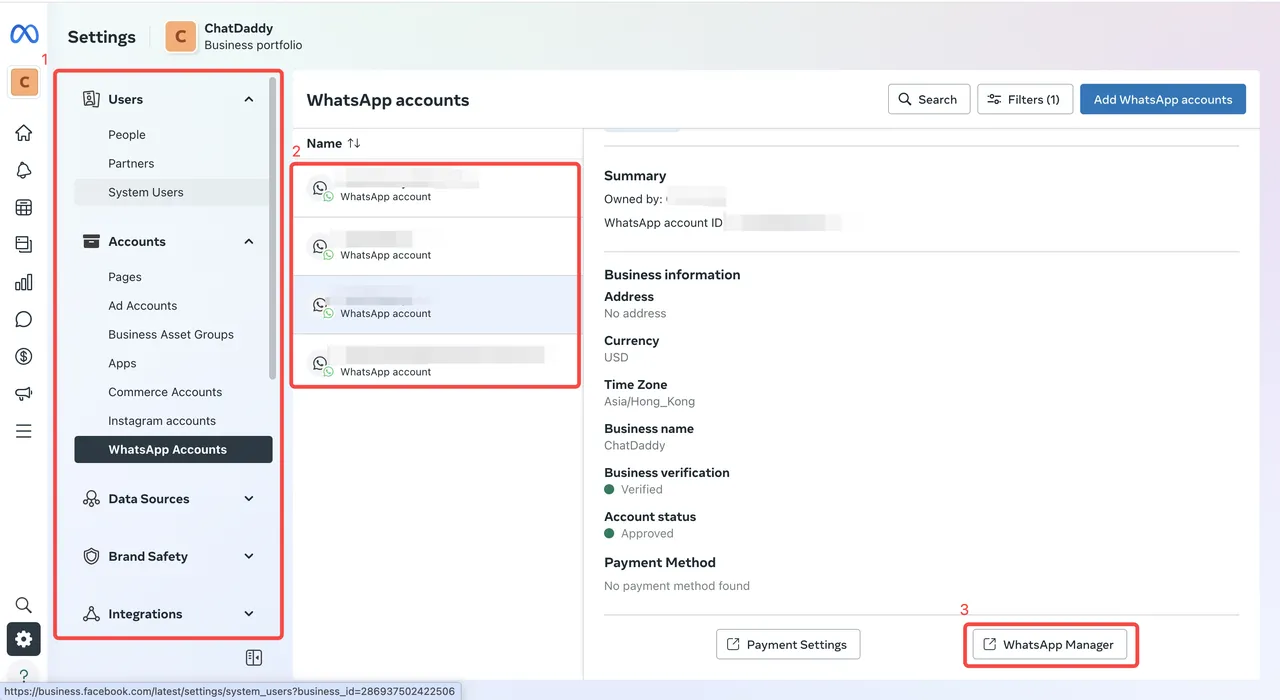The width and height of the screenshot is (1280, 700).
Task: Open notifications bell icon
Action: click(24, 170)
